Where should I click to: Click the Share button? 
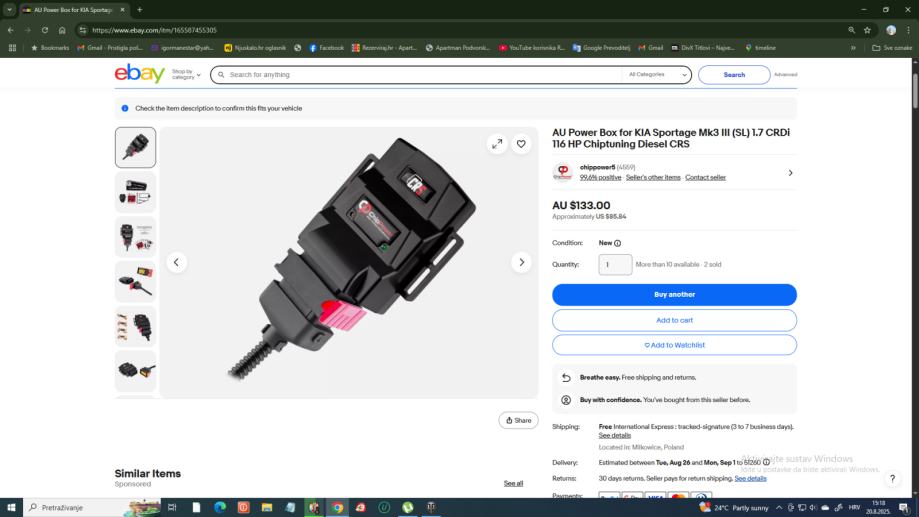tap(519, 420)
